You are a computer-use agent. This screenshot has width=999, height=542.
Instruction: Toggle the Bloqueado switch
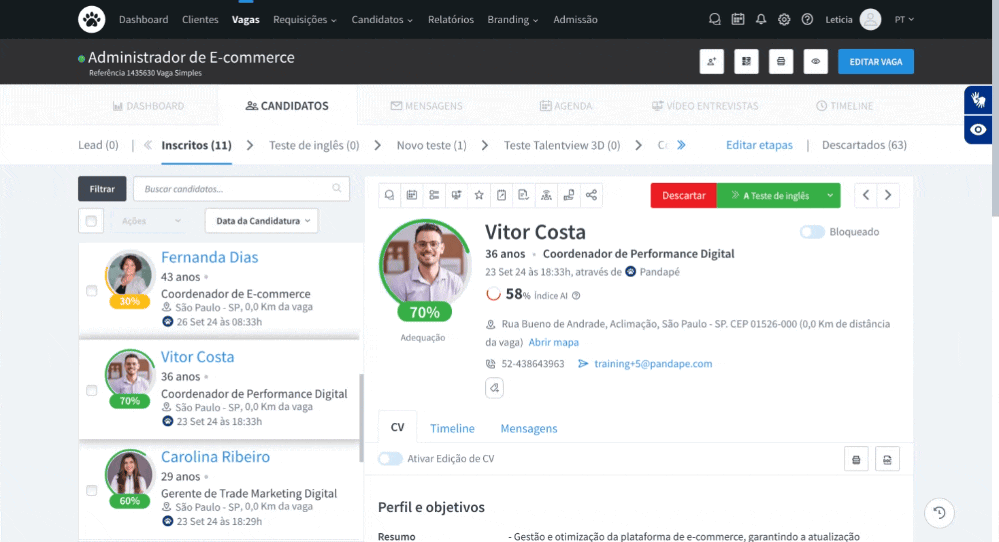click(812, 232)
